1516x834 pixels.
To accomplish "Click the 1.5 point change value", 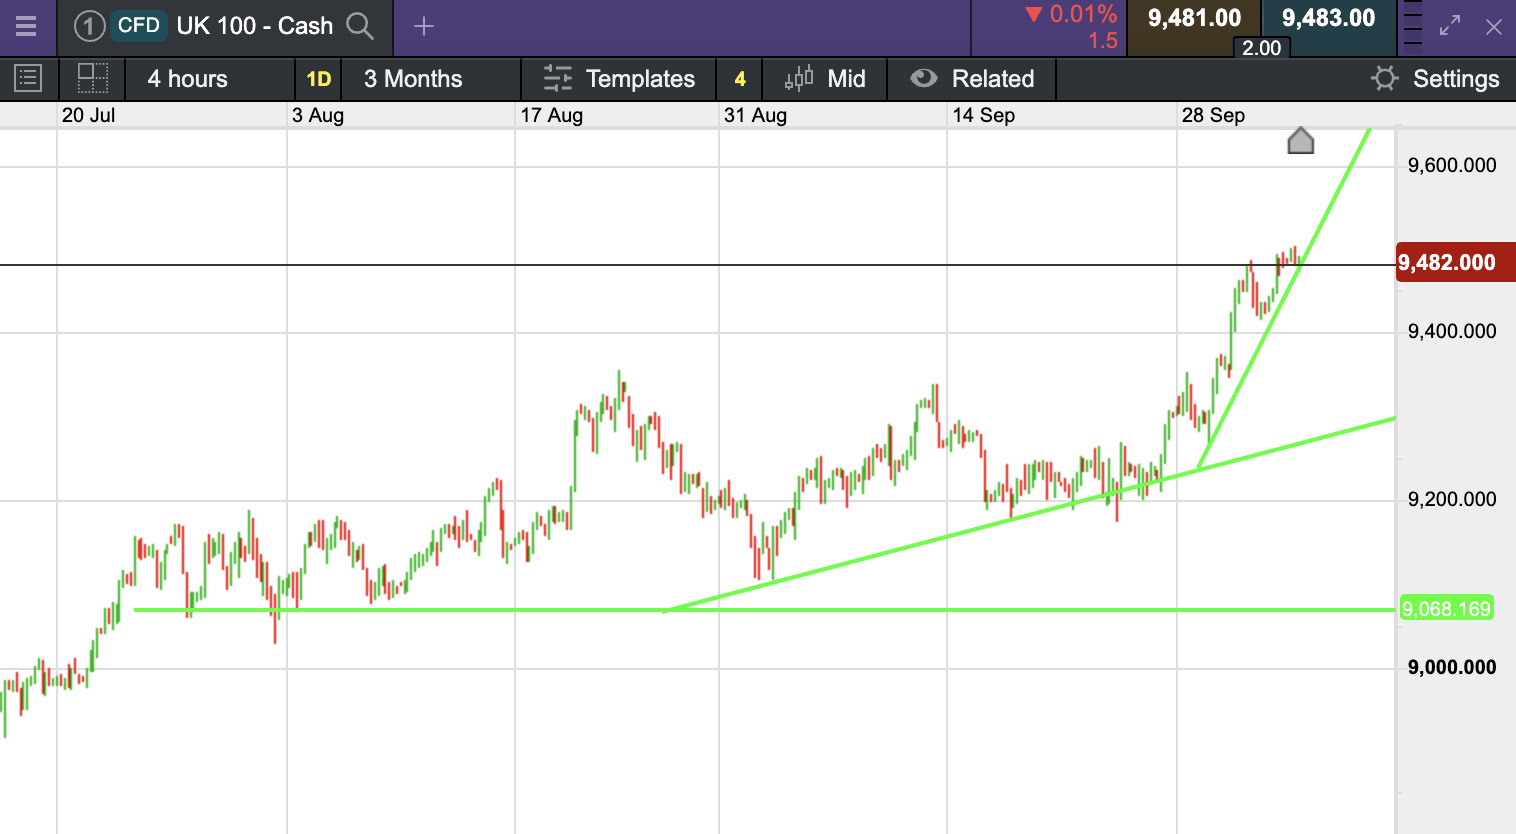I will click(x=1103, y=41).
